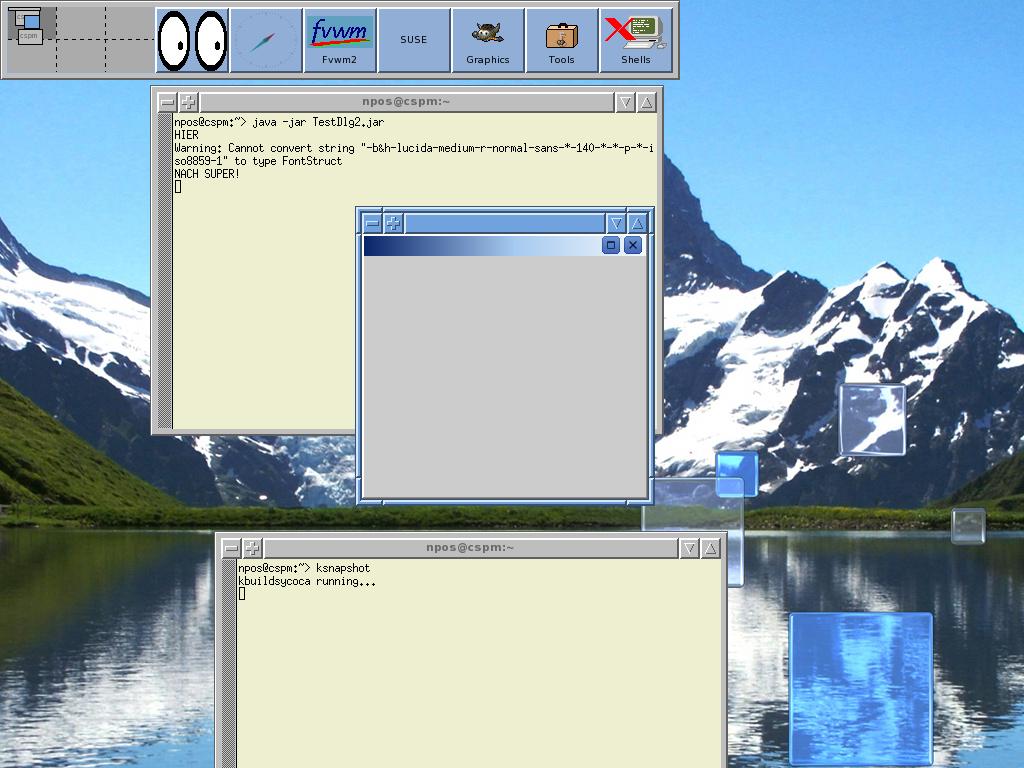Click the minus button on the Java dialog frame
The width and height of the screenshot is (1024, 768).
click(372, 224)
